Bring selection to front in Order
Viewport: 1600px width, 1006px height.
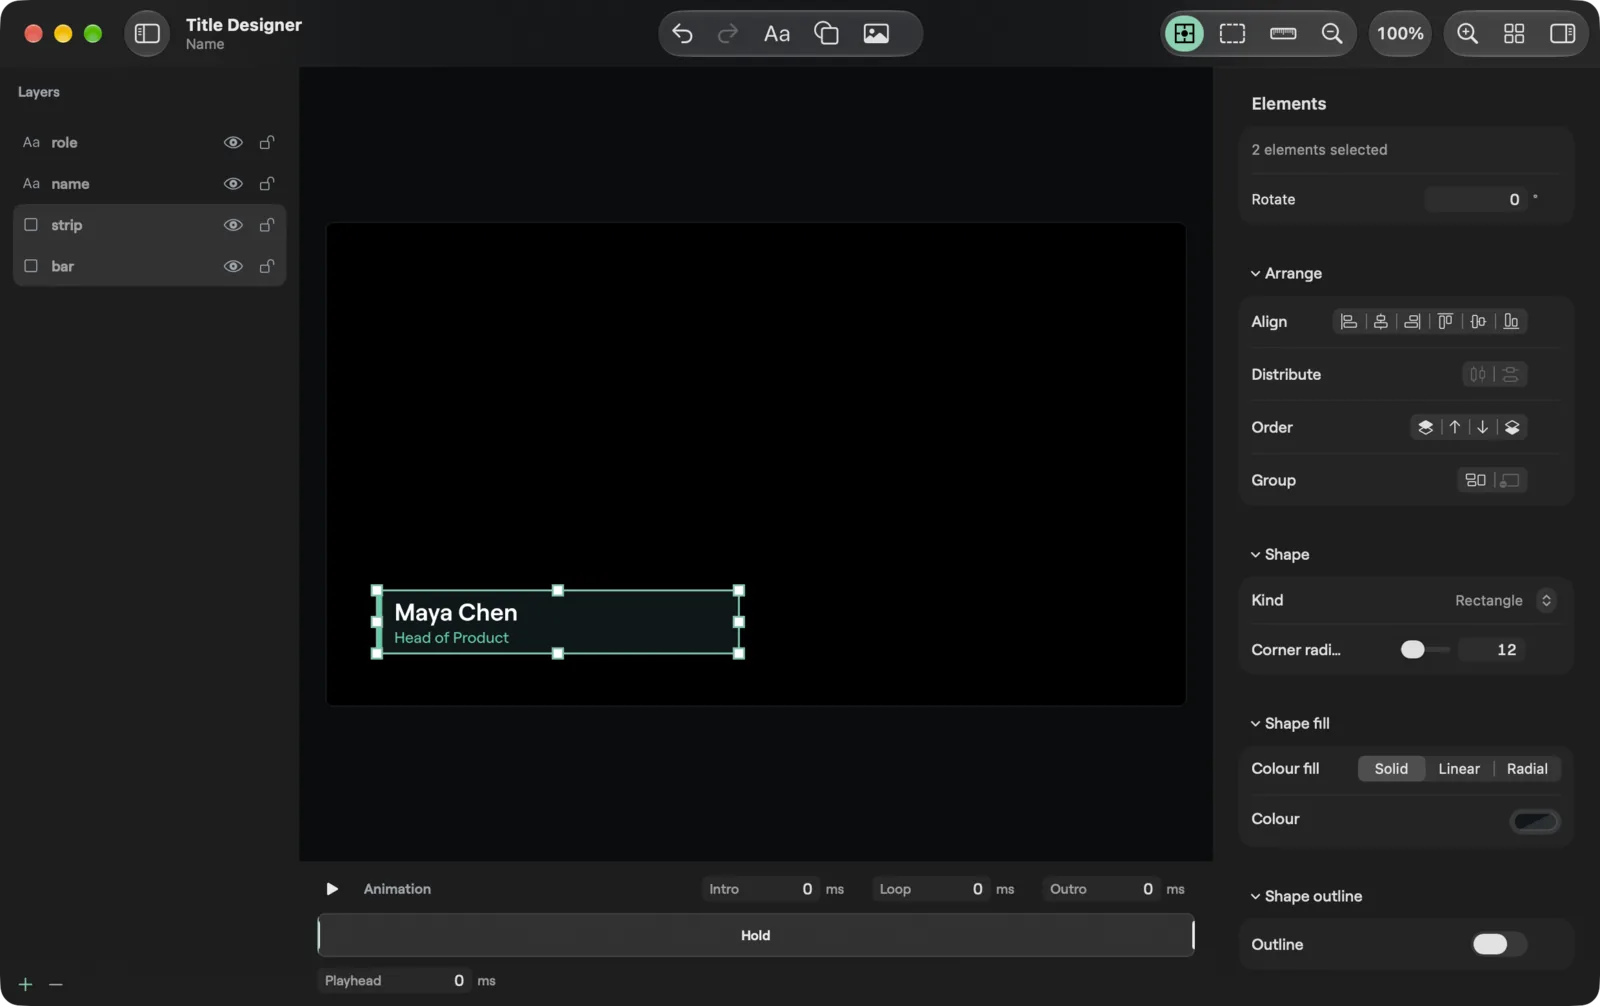[1425, 427]
